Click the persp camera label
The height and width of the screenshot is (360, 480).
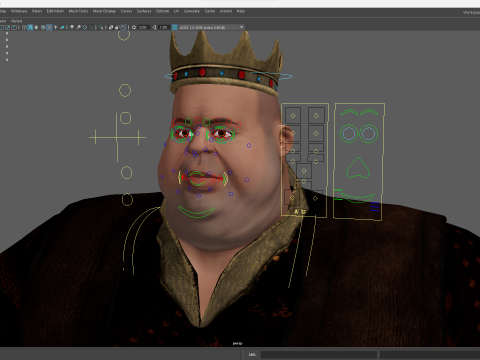tap(237, 343)
